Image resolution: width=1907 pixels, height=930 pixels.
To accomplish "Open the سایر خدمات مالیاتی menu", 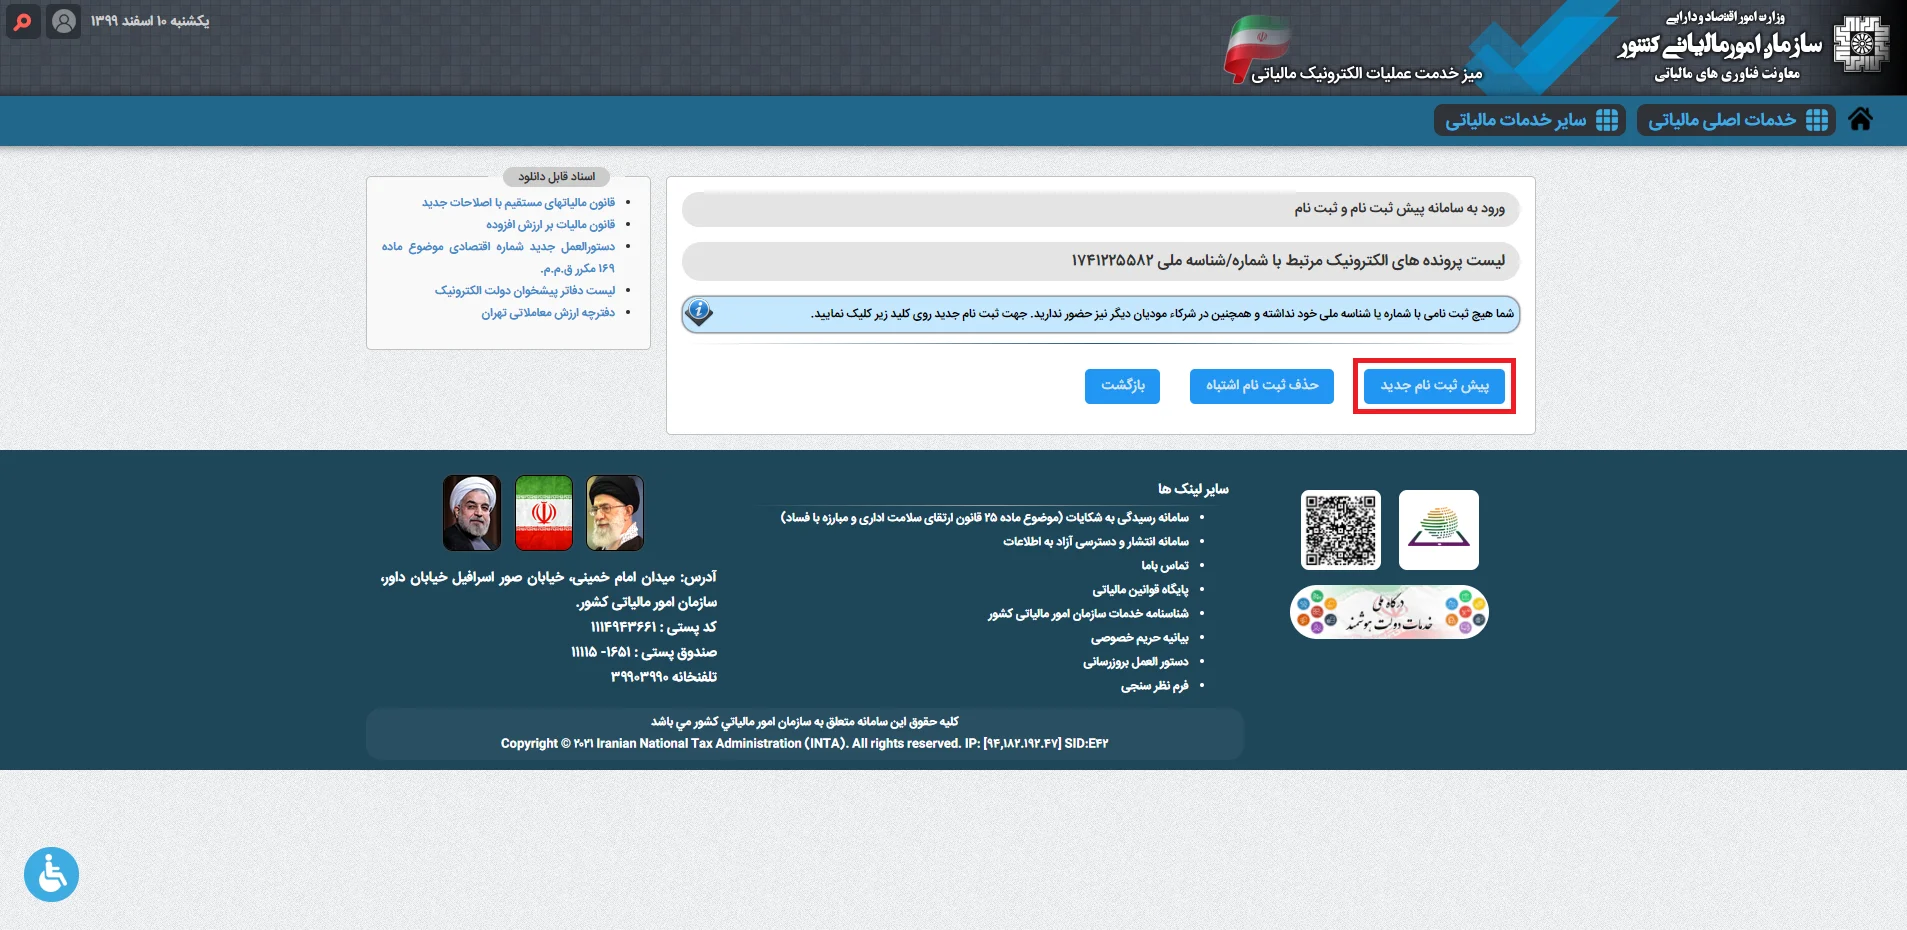I will 1530,120.
